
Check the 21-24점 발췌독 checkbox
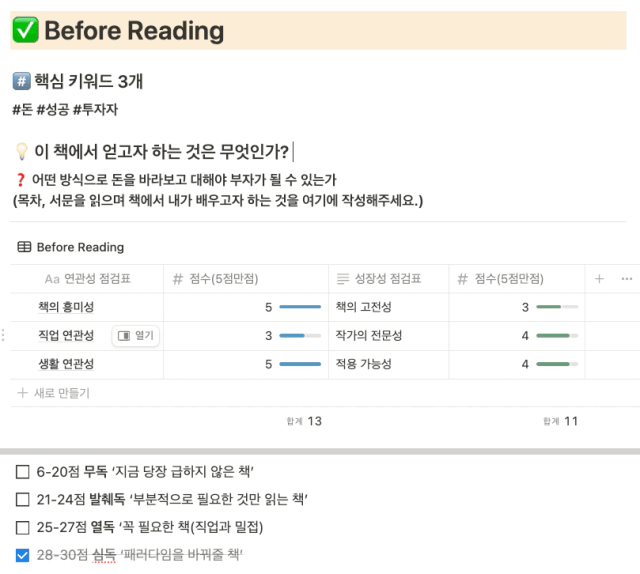(x=22, y=499)
